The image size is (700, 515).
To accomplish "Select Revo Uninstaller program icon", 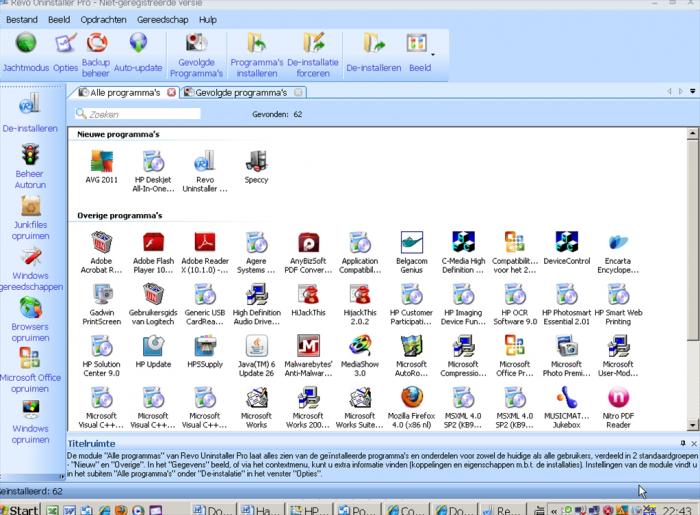I will pos(205,171).
